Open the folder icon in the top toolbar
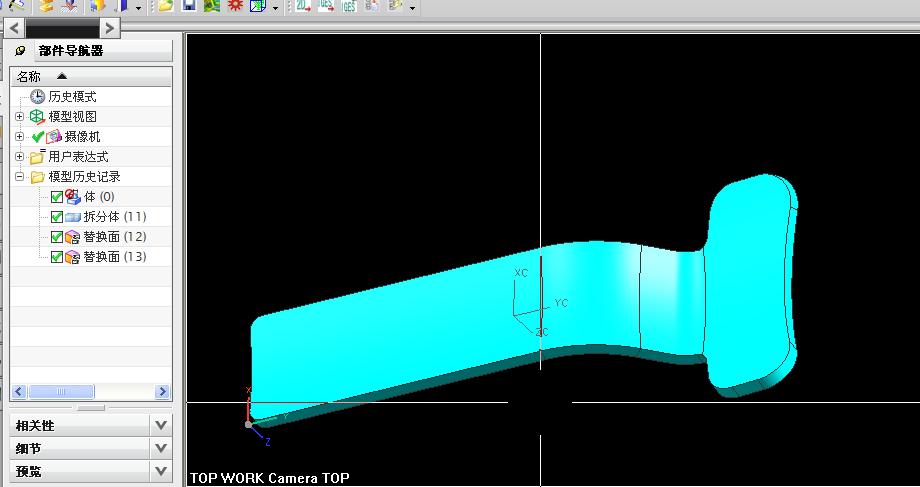The height and width of the screenshot is (487, 920). click(x=165, y=6)
